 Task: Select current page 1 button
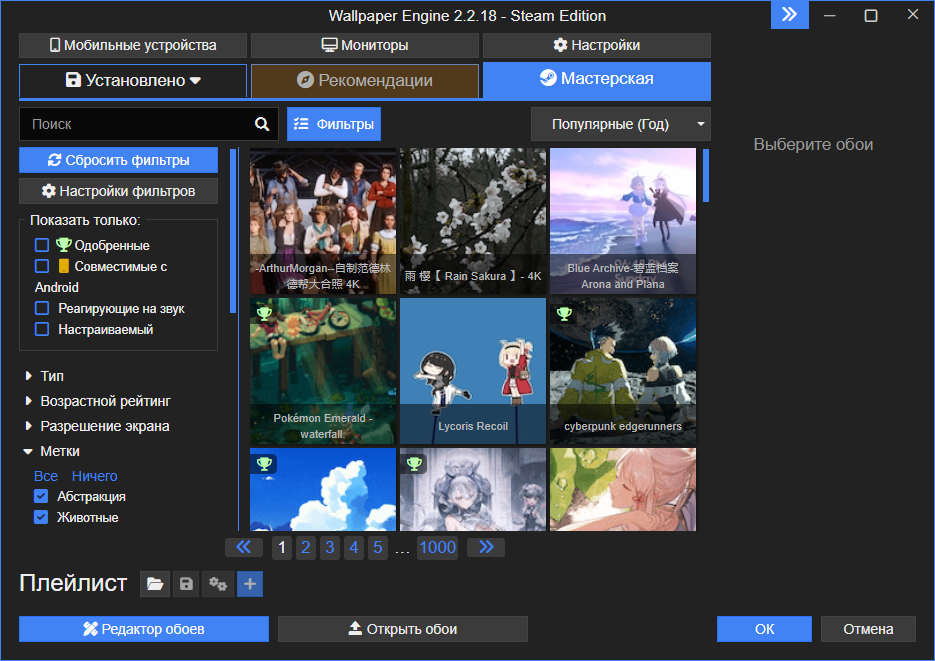click(x=282, y=547)
